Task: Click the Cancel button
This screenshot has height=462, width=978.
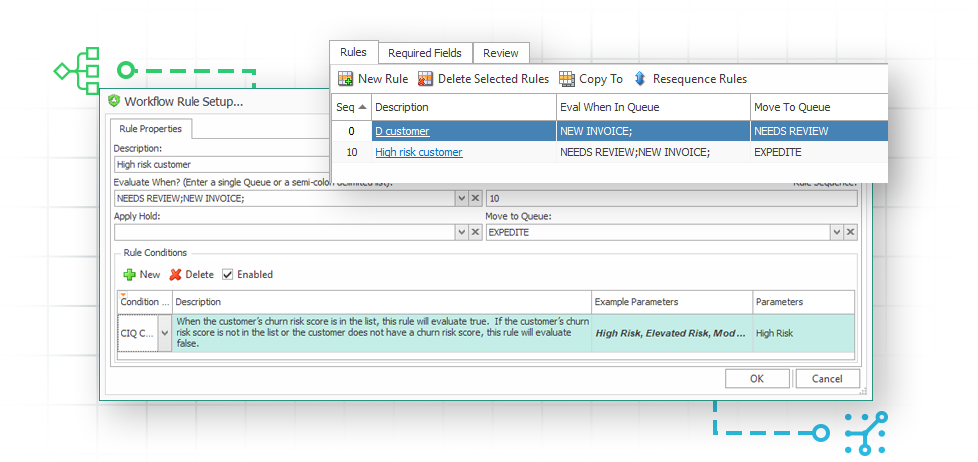Action: (827, 378)
